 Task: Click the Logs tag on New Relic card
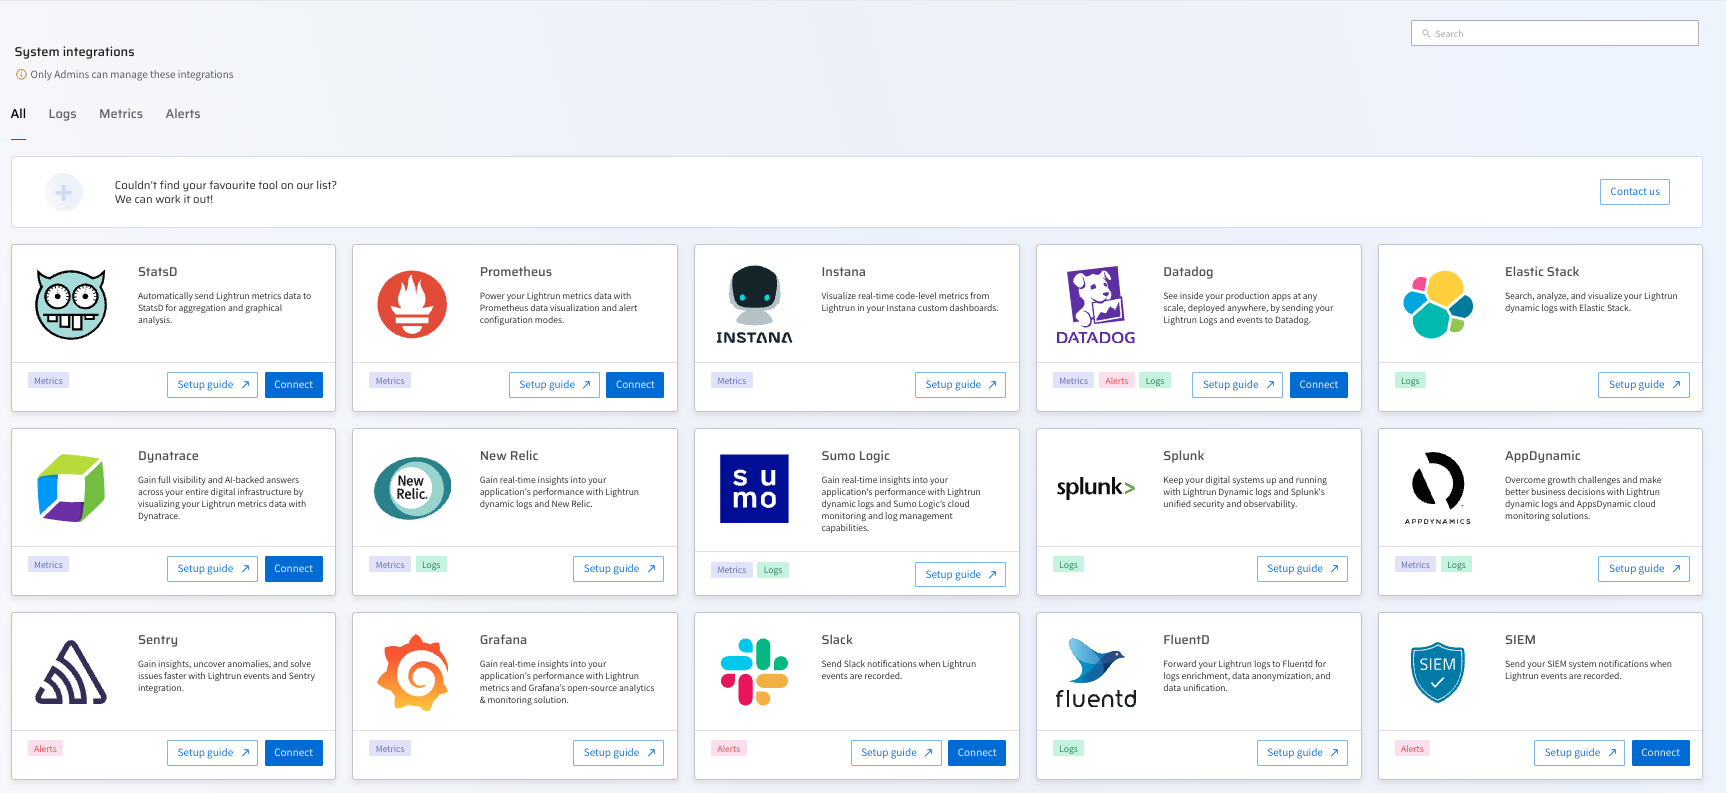coord(431,565)
